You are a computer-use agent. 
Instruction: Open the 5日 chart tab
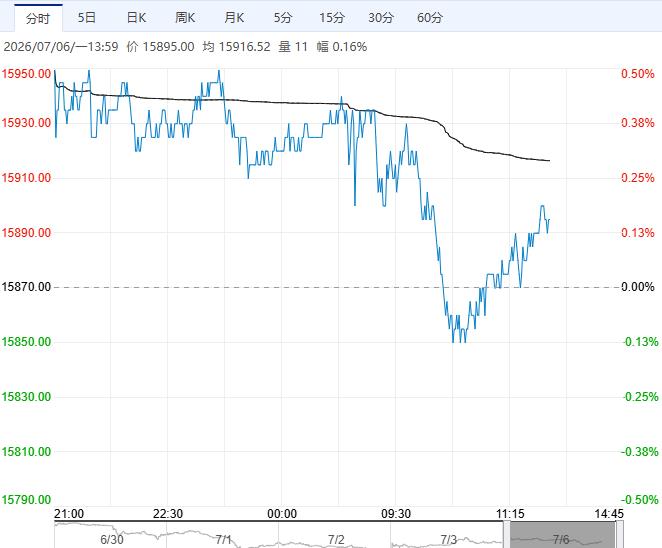[87, 18]
